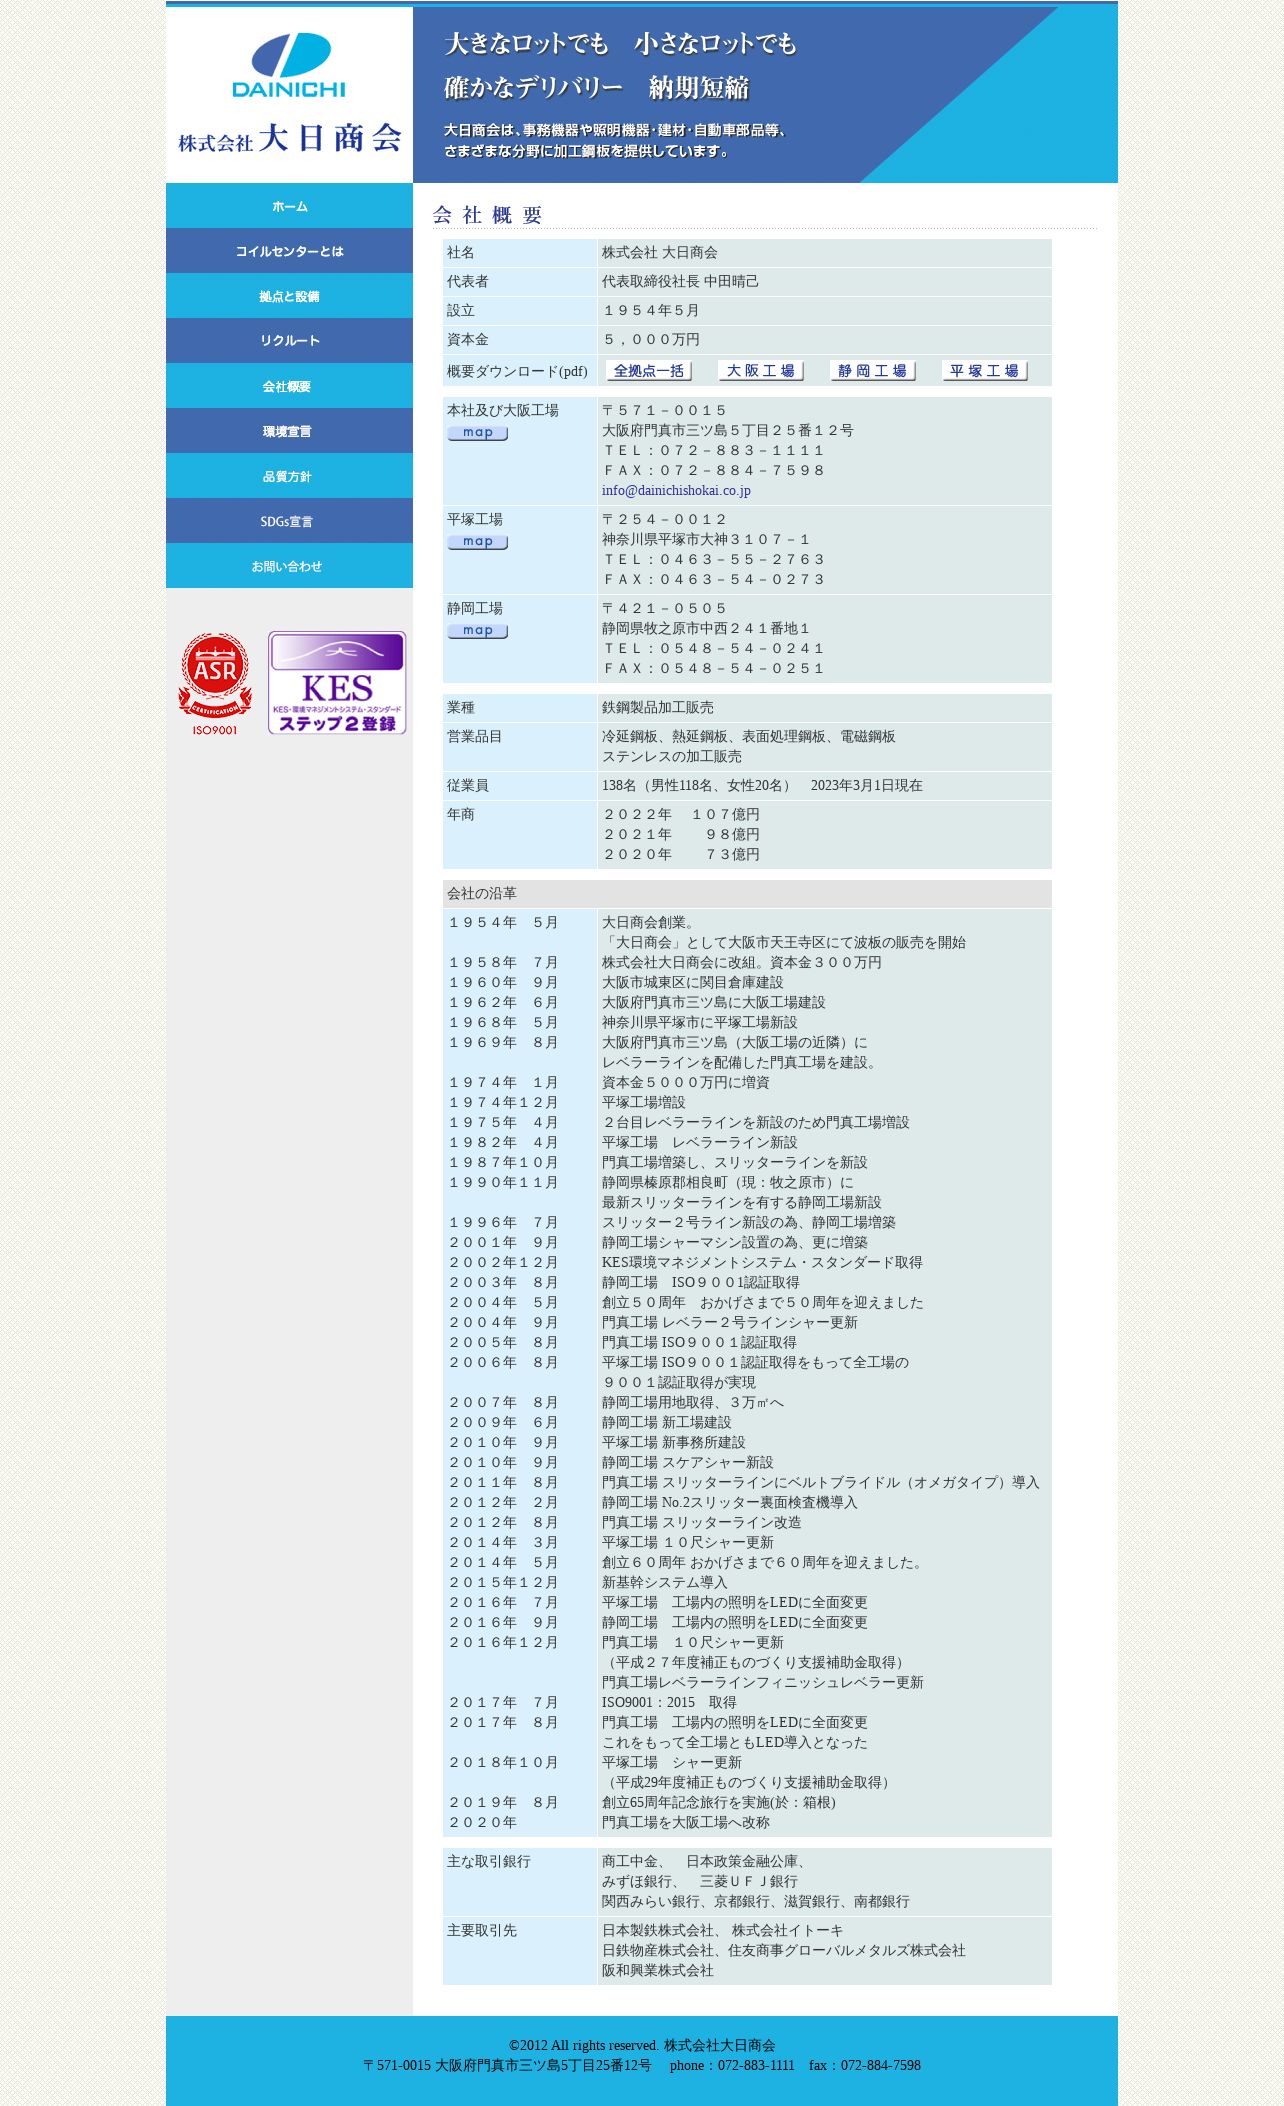Open the リクルート page
This screenshot has width=1284, height=2106.
point(289,341)
